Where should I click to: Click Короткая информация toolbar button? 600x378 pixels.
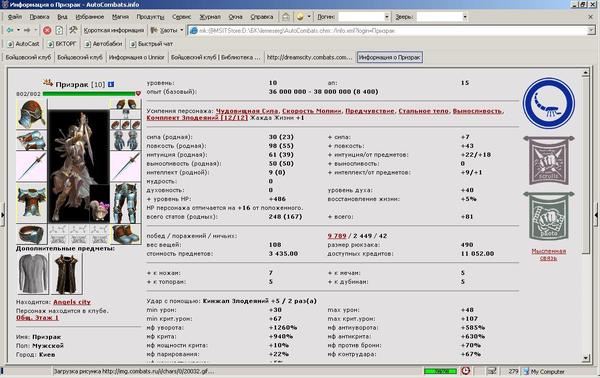click(x=114, y=30)
